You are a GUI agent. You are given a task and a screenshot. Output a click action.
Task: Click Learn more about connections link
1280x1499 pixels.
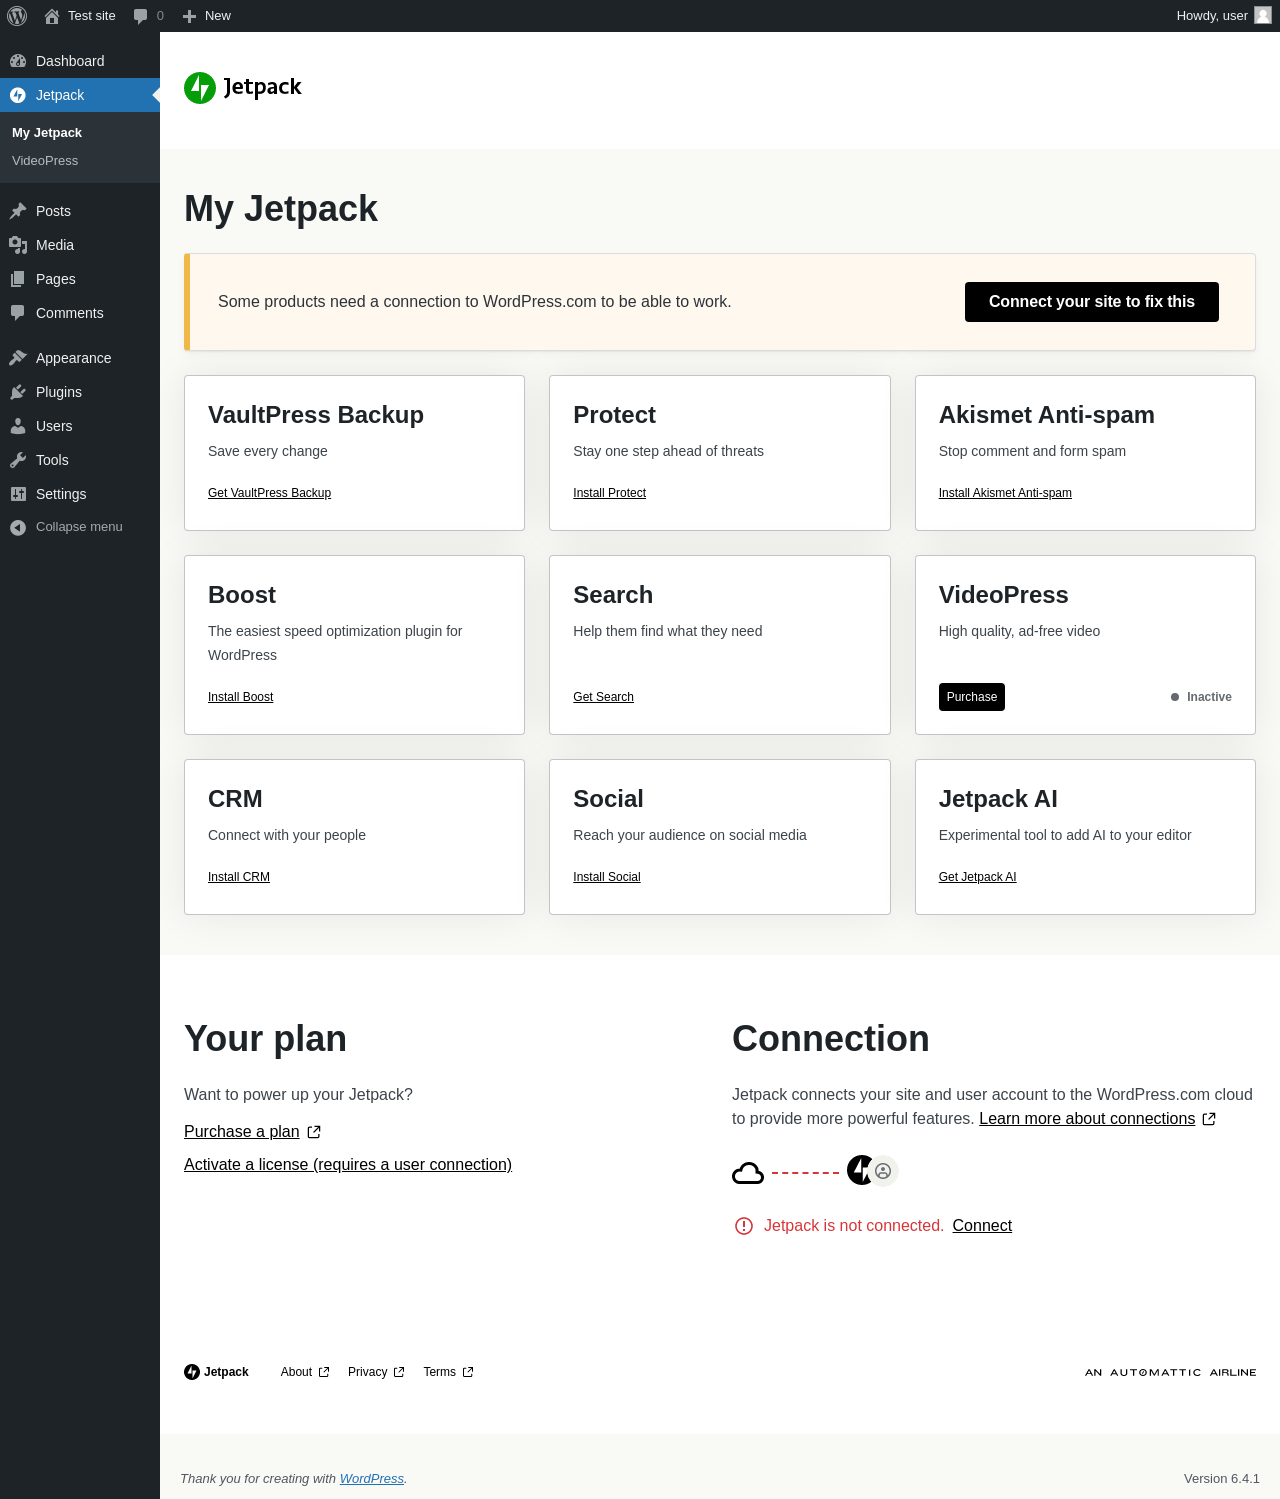[x=1087, y=1119]
